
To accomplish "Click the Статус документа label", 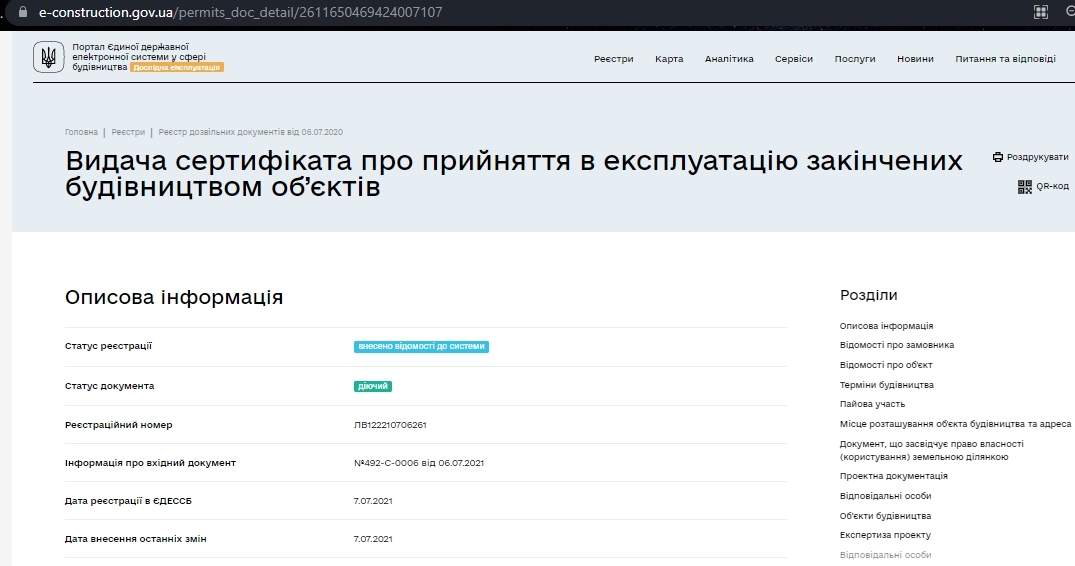I will [x=110, y=386].
